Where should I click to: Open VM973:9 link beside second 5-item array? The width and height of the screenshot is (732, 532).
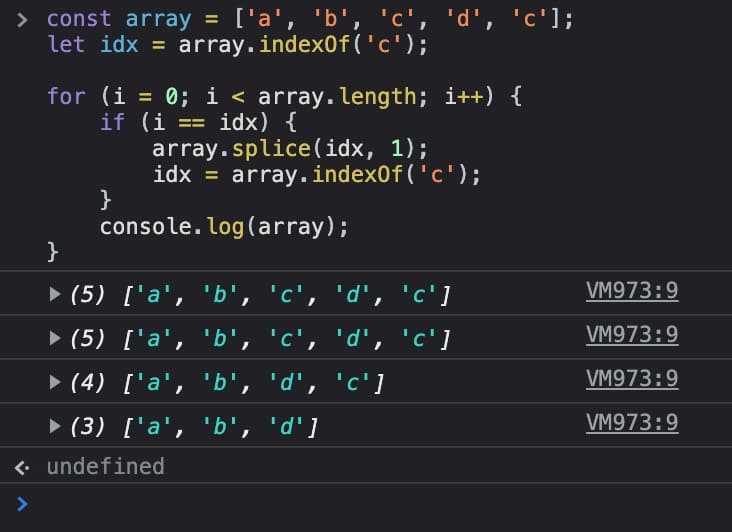[632, 335]
